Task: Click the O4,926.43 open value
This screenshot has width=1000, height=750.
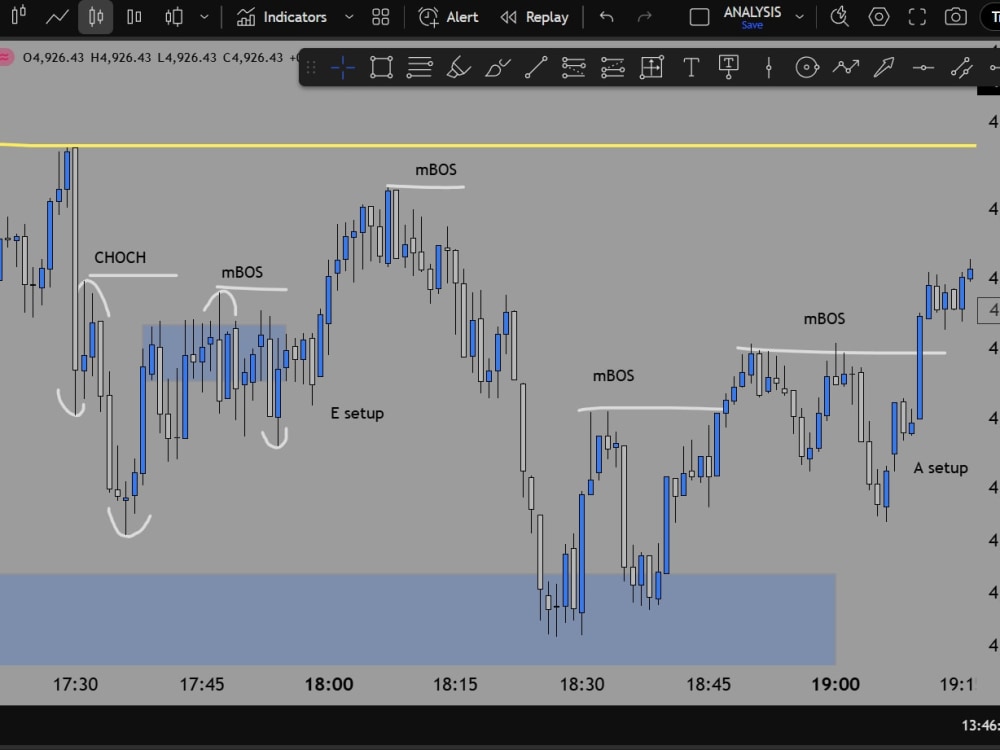Action: 53,57
